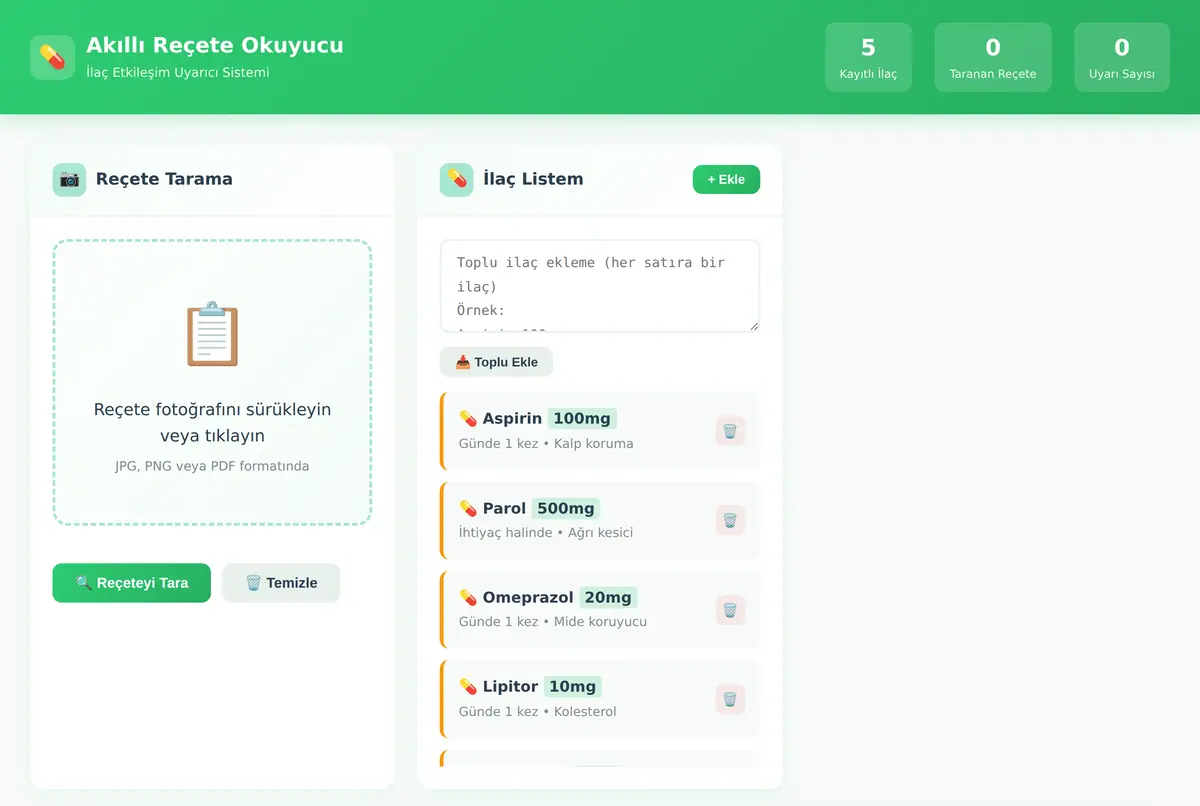Click the pill icon beside İlaç Listem

[456, 180]
